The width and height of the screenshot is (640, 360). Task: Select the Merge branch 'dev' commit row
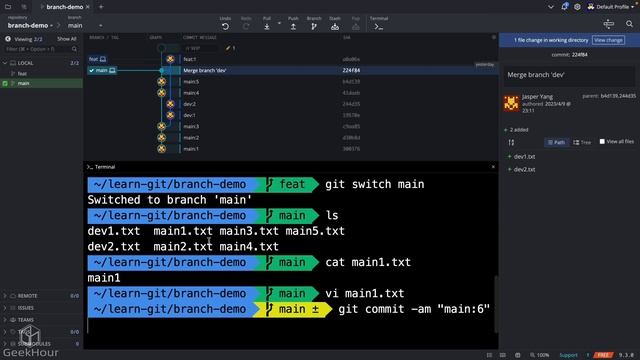pos(291,70)
